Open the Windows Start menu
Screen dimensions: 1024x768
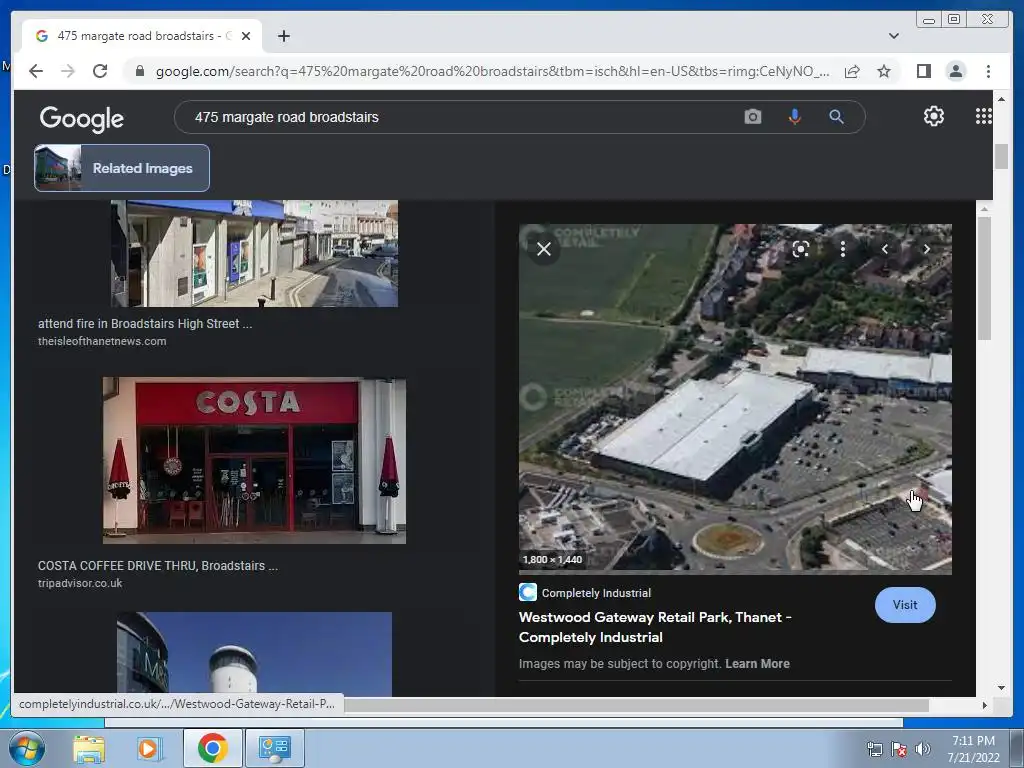click(26, 748)
